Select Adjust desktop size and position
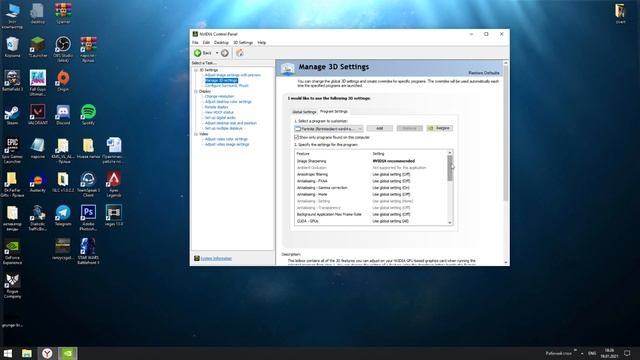640x360 pixels. [x=231, y=123]
